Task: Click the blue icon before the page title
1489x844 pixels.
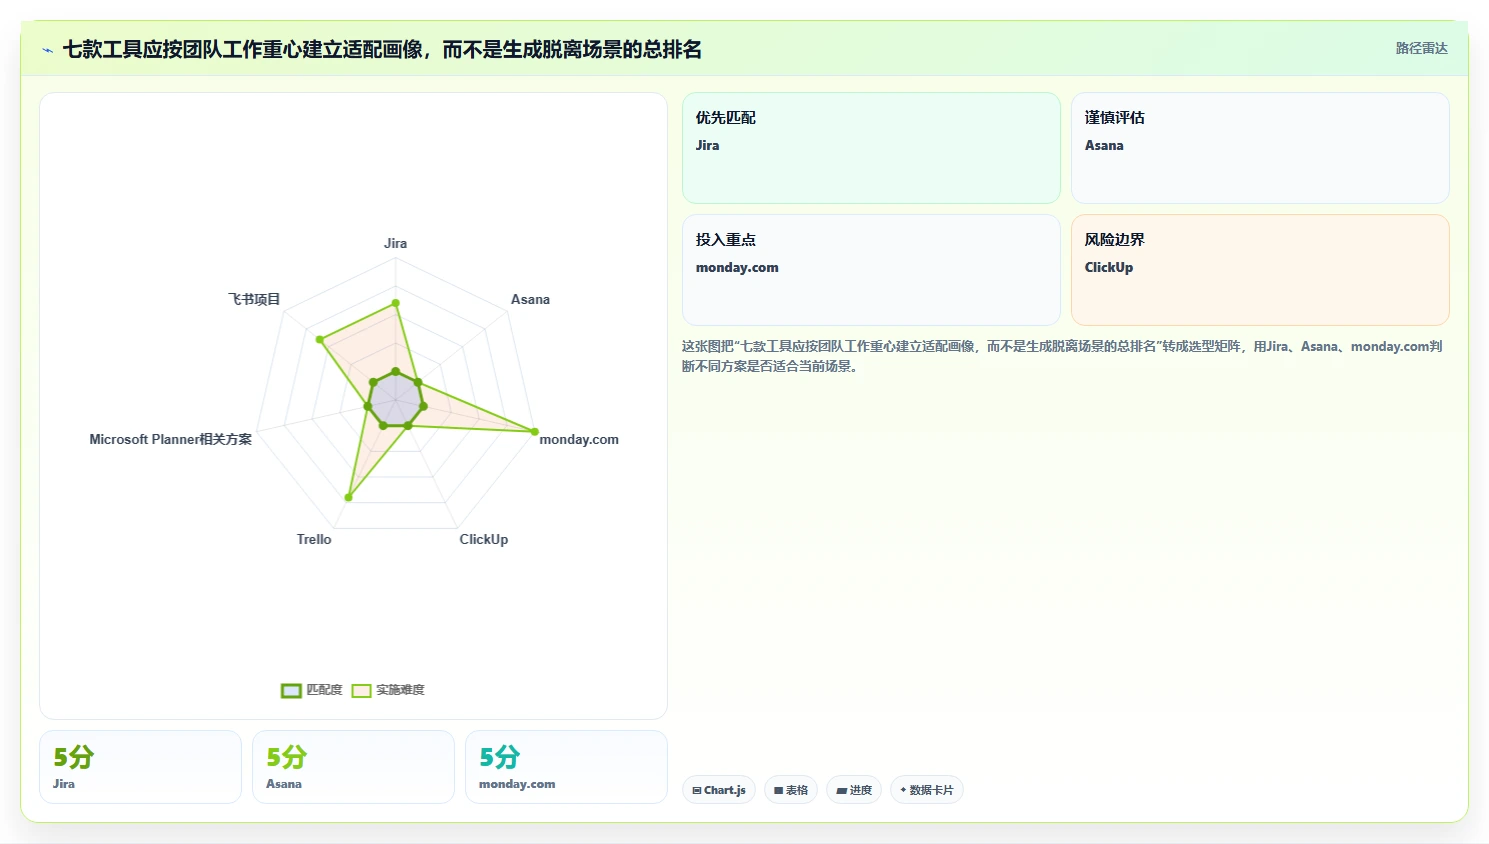Action: 47,50
